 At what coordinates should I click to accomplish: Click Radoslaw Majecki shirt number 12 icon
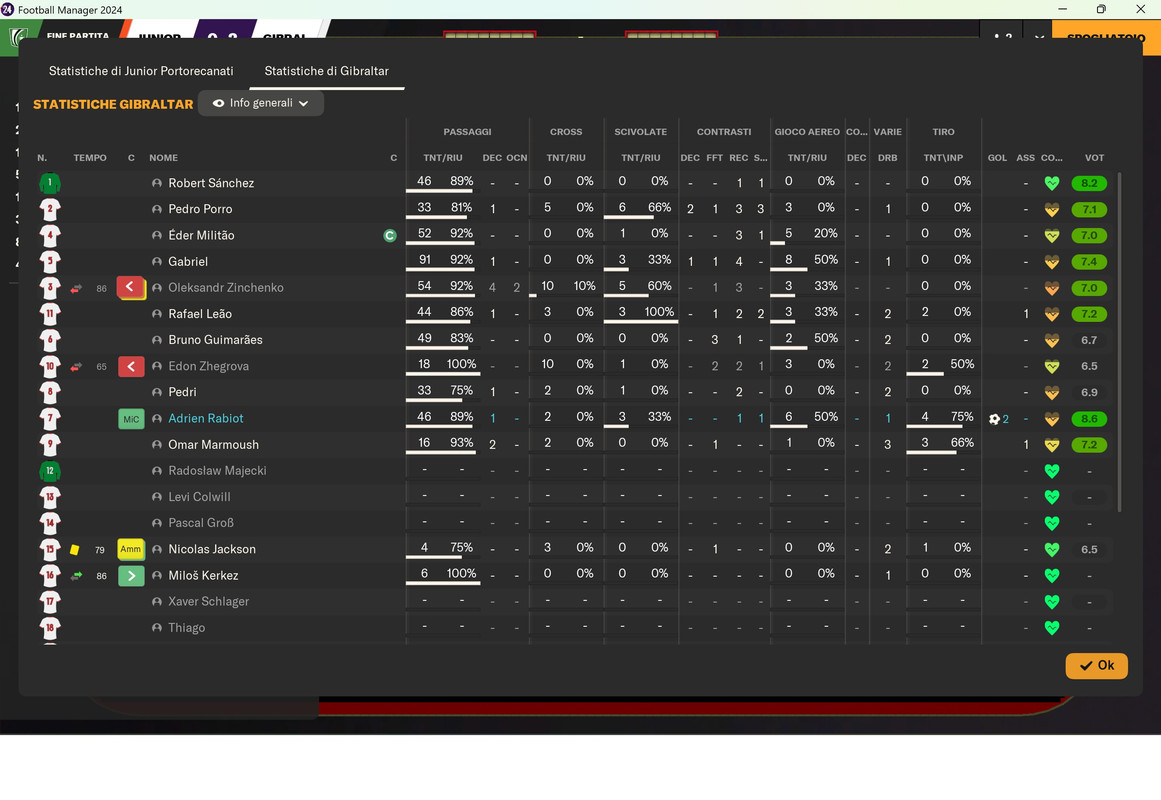tap(50, 471)
